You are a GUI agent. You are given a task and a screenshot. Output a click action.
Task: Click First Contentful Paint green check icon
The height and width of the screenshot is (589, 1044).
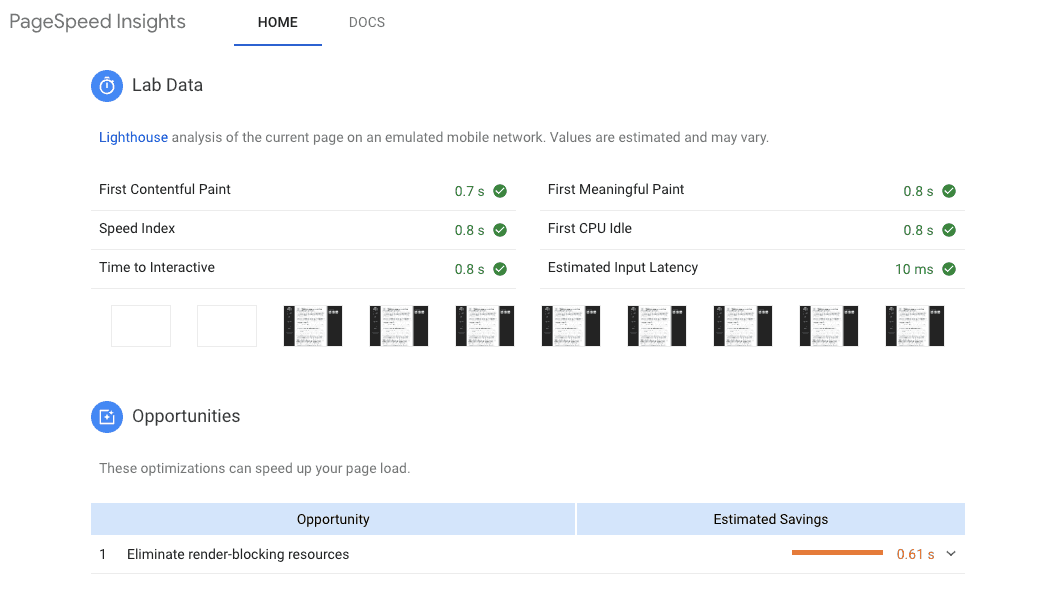pos(500,191)
